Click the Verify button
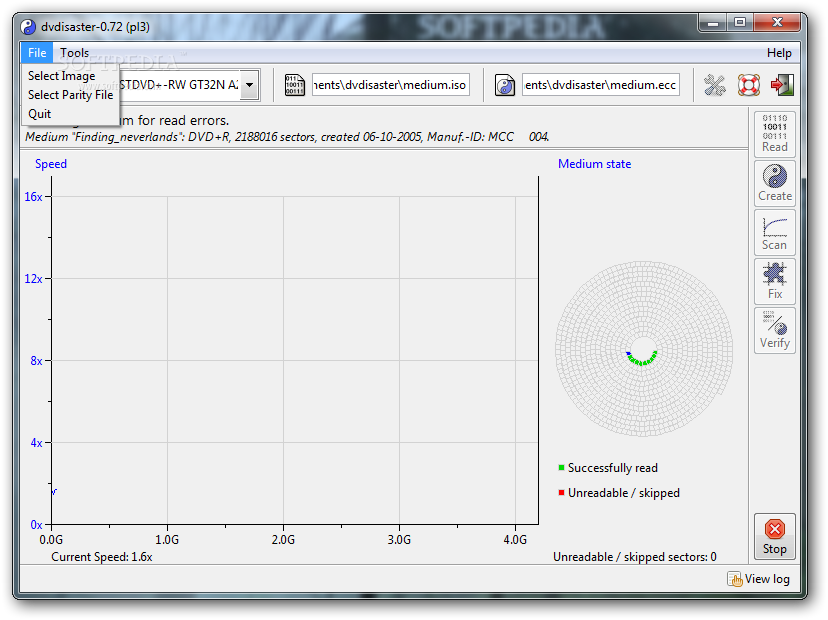828x620 pixels. (775, 330)
